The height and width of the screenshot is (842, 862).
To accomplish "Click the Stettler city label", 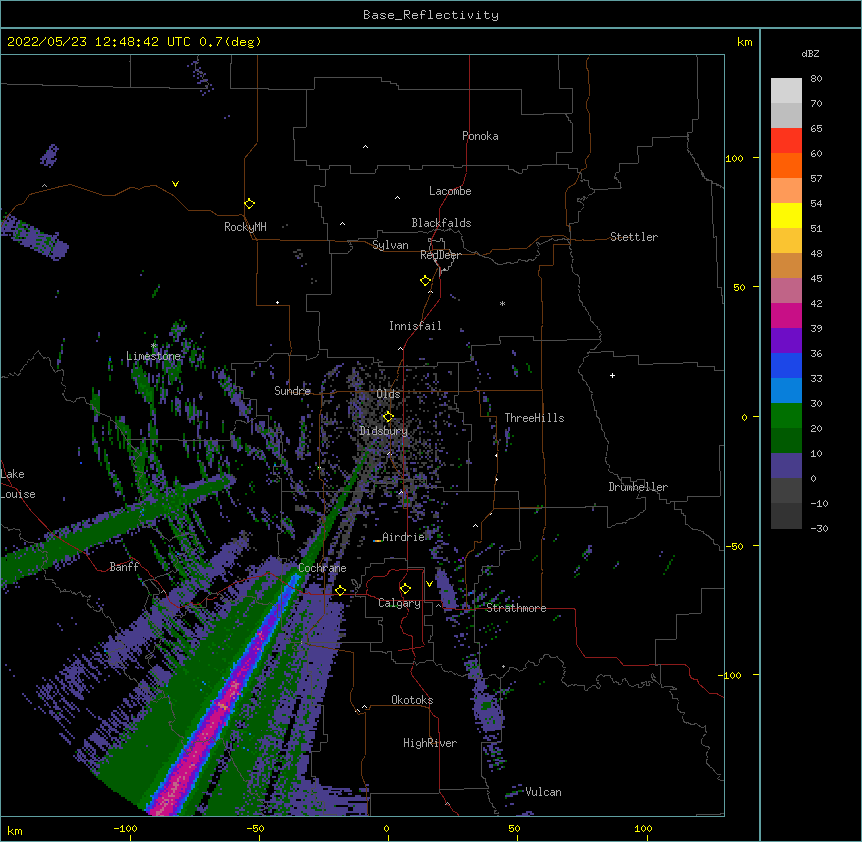I will click(x=634, y=237).
